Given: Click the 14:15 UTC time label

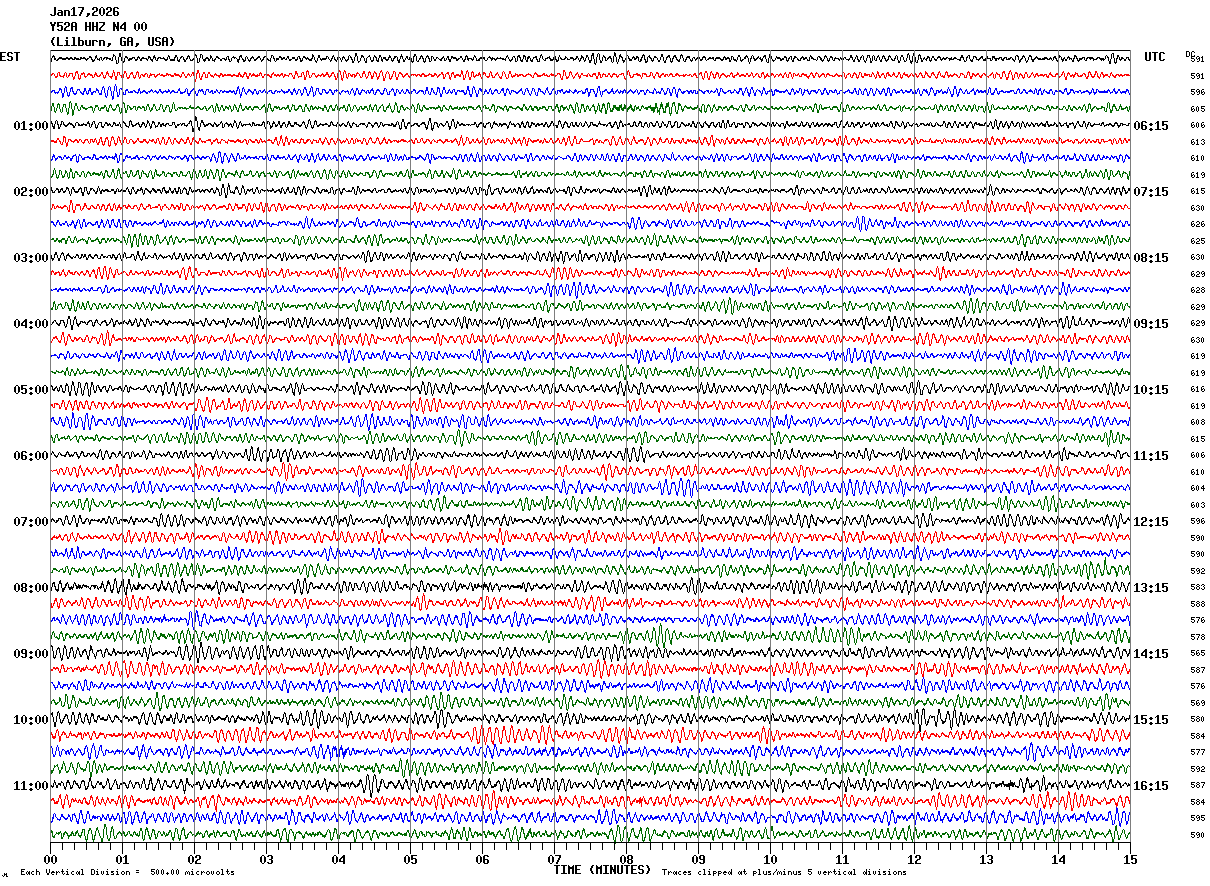Looking at the screenshot, I should click(x=1151, y=654).
